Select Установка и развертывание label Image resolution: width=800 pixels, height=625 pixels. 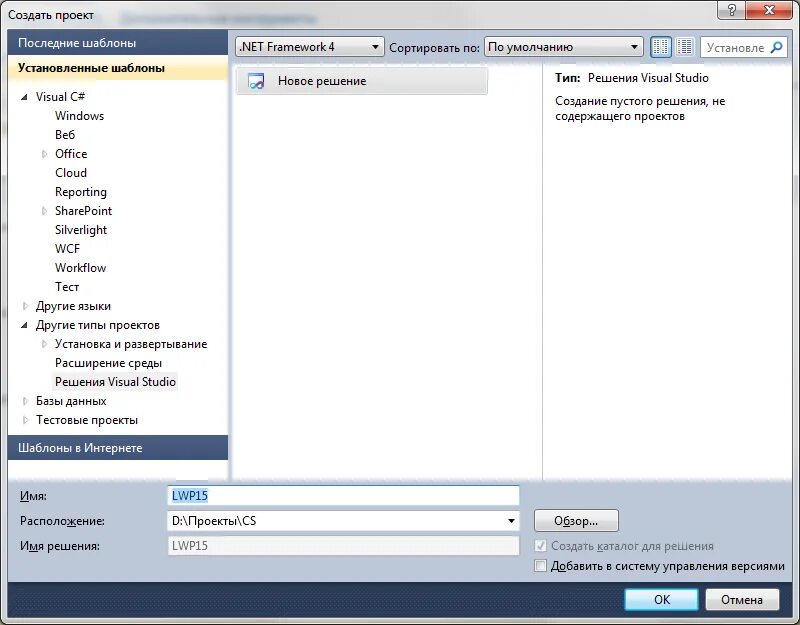click(131, 344)
